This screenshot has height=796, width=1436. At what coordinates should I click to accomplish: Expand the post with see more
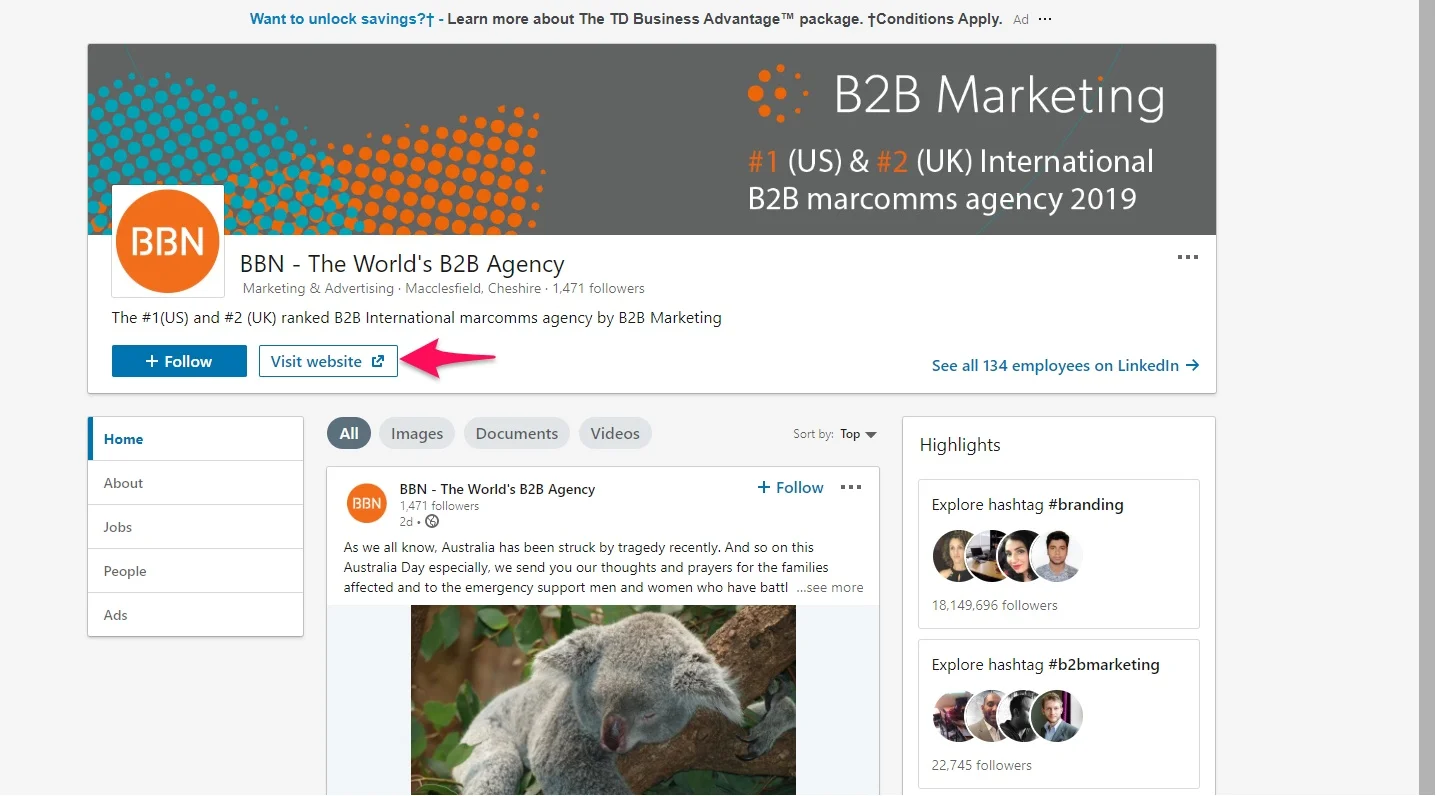tap(830, 587)
